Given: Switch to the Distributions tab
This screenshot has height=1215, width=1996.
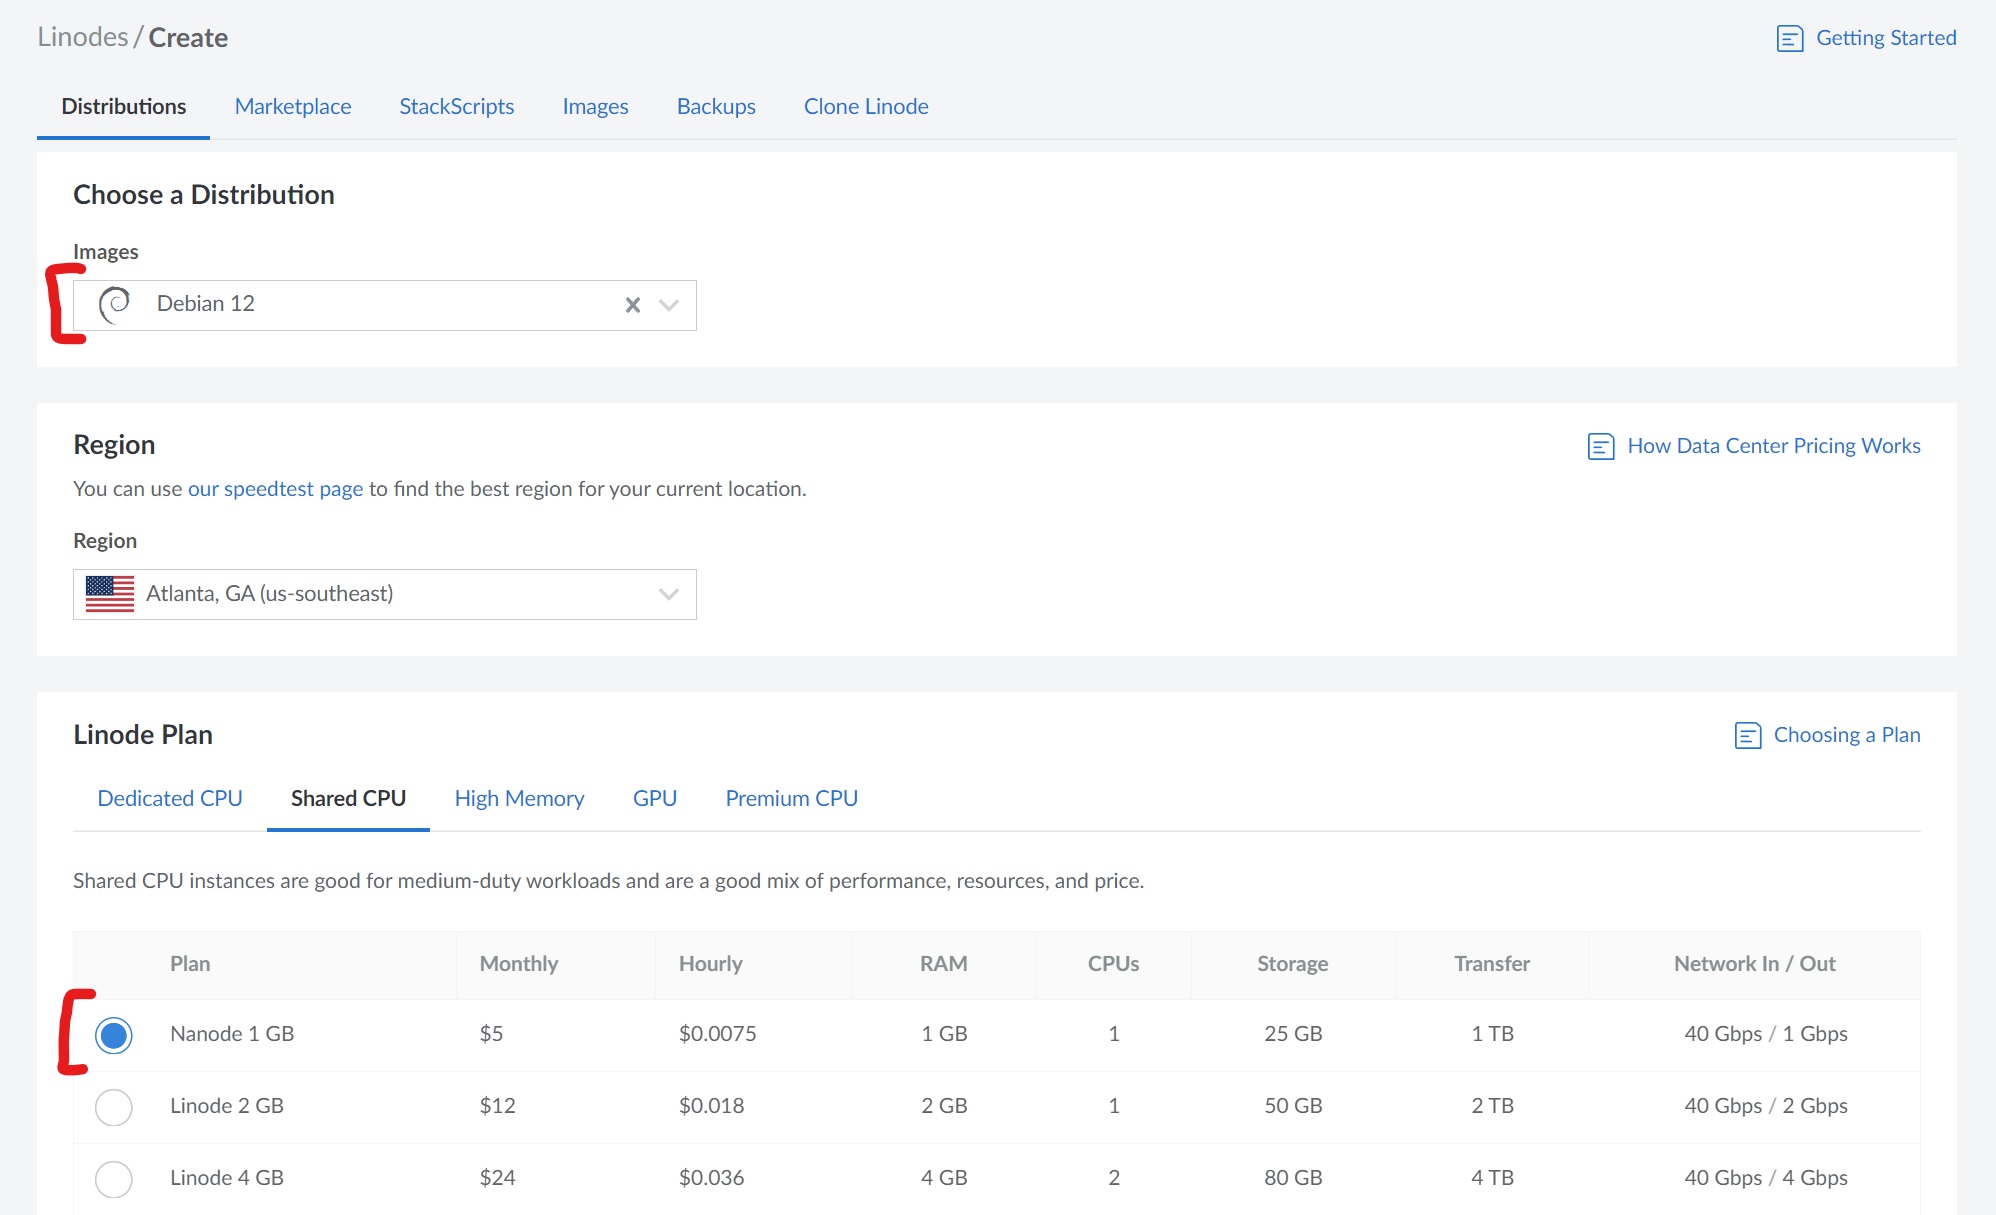Looking at the screenshot, I should point(124,106).
